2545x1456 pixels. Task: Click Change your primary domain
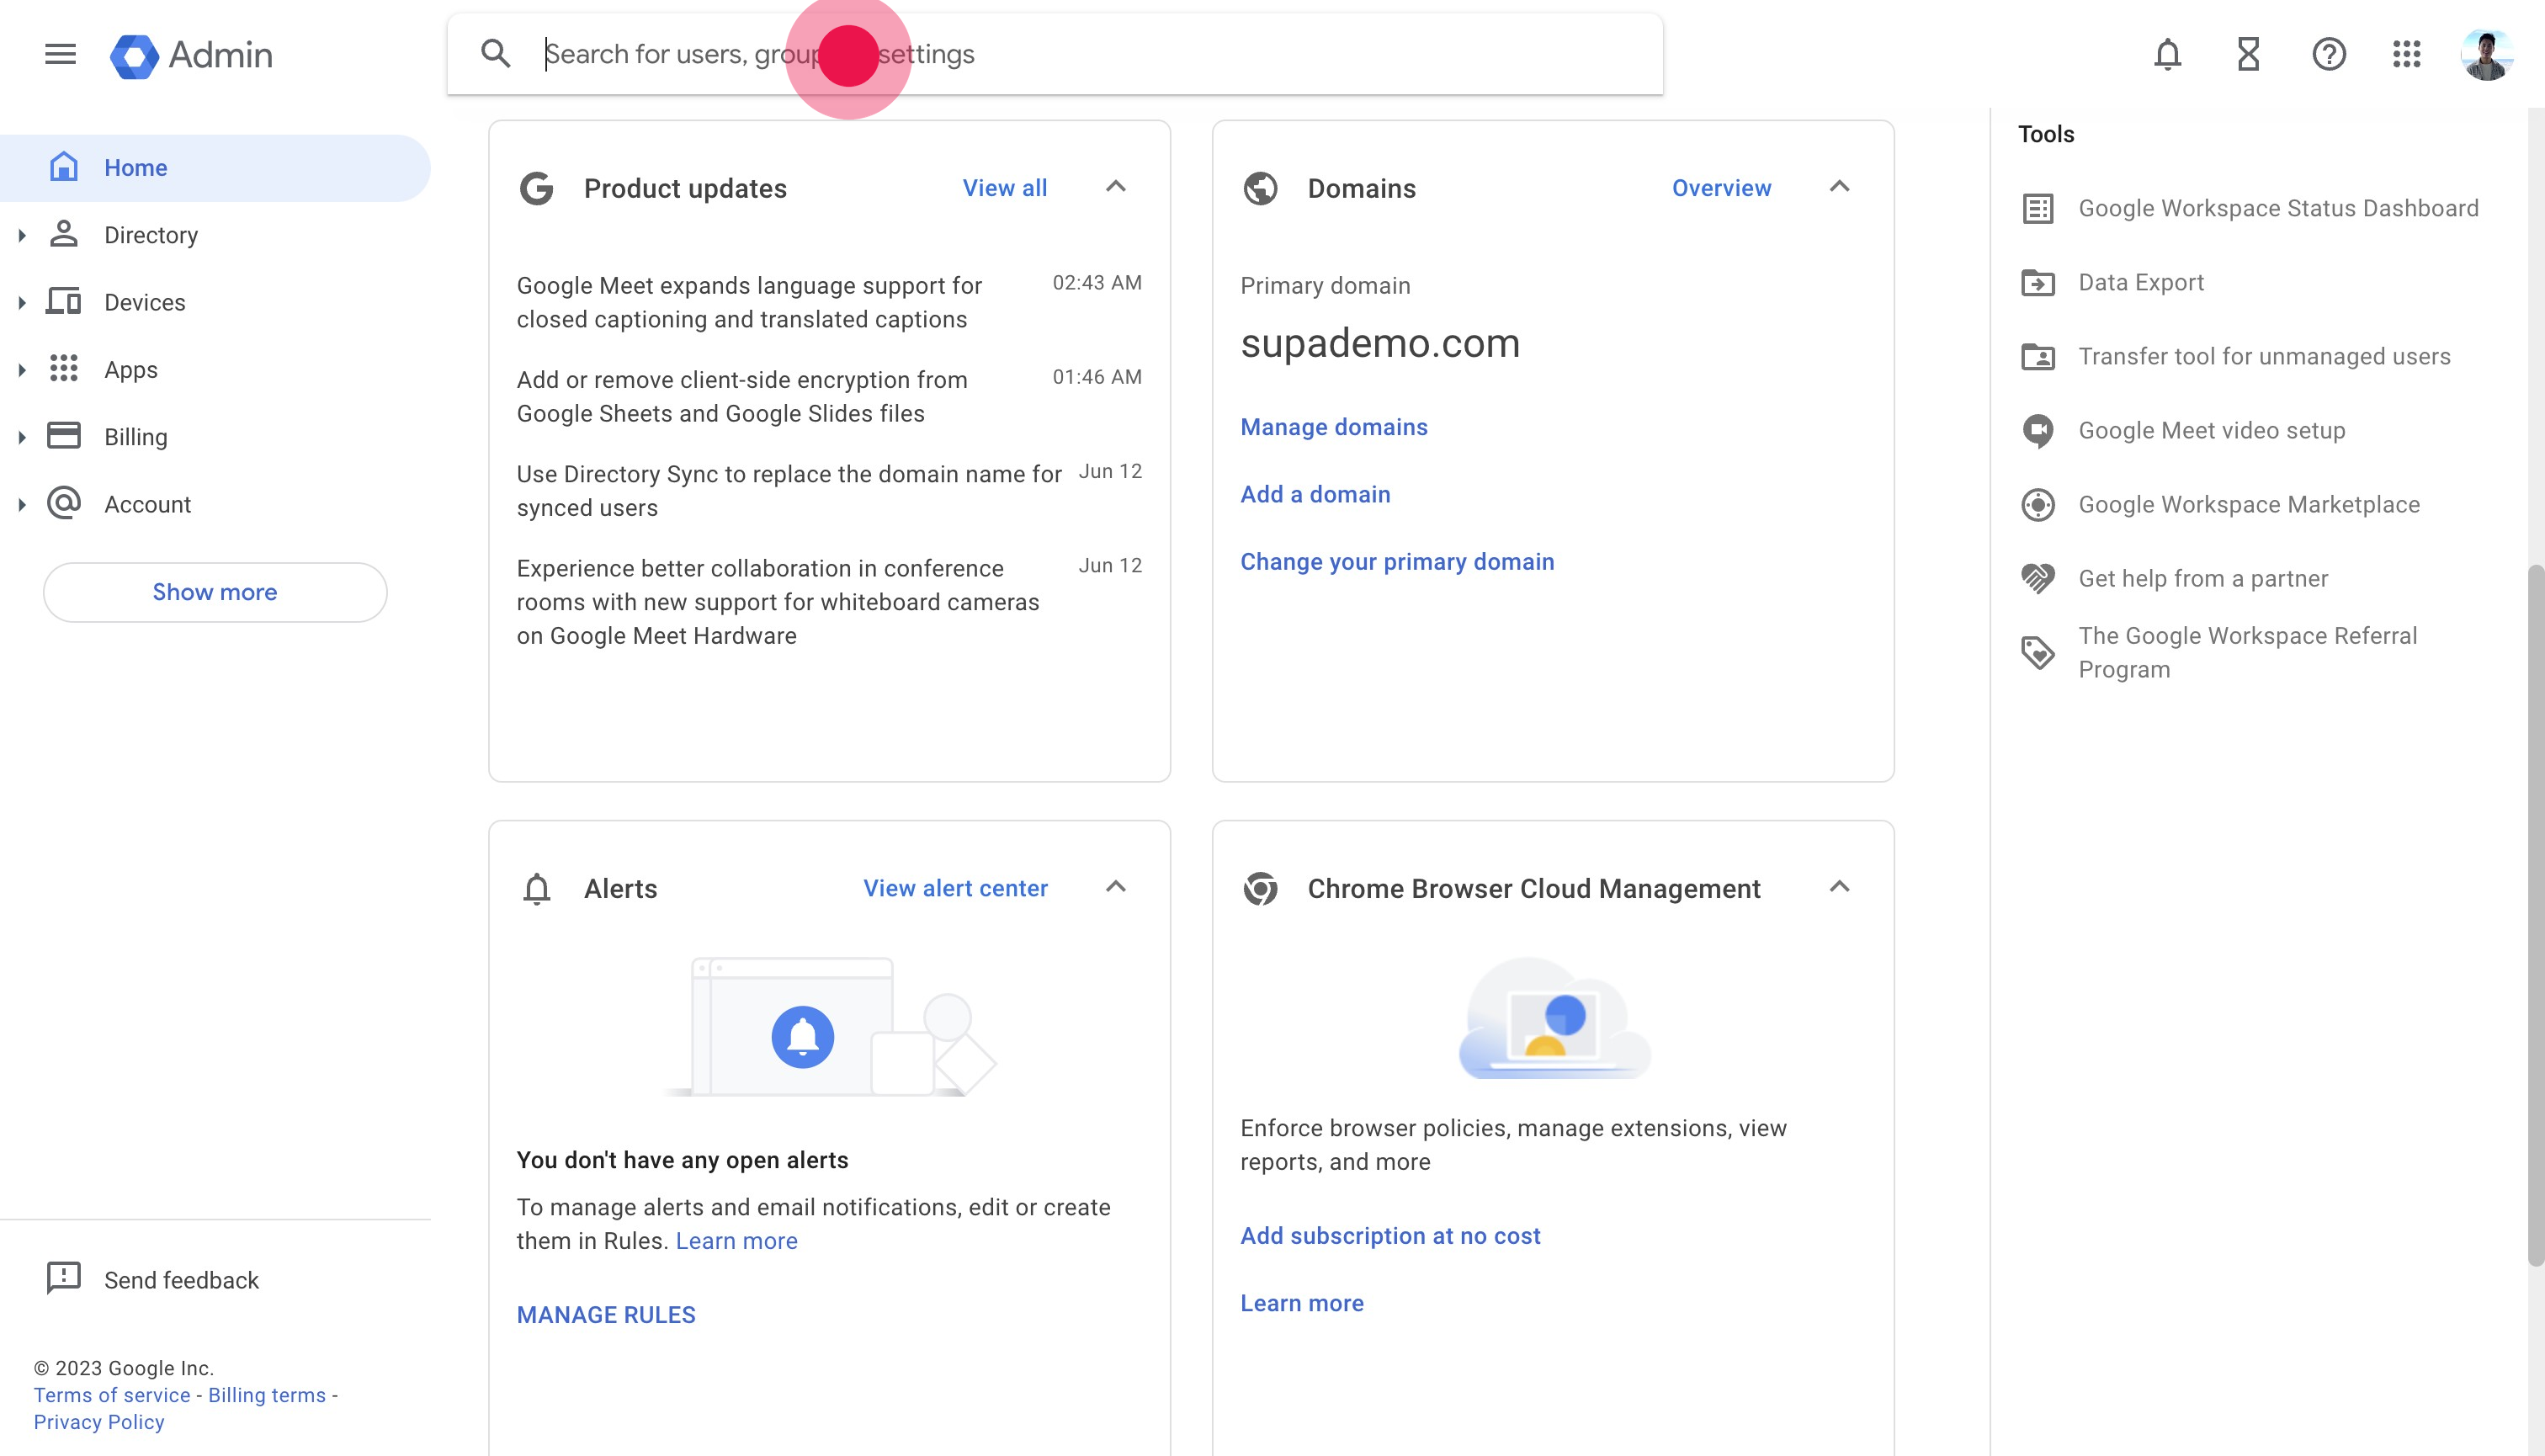pyautogui.click(x=1397, y=562)
